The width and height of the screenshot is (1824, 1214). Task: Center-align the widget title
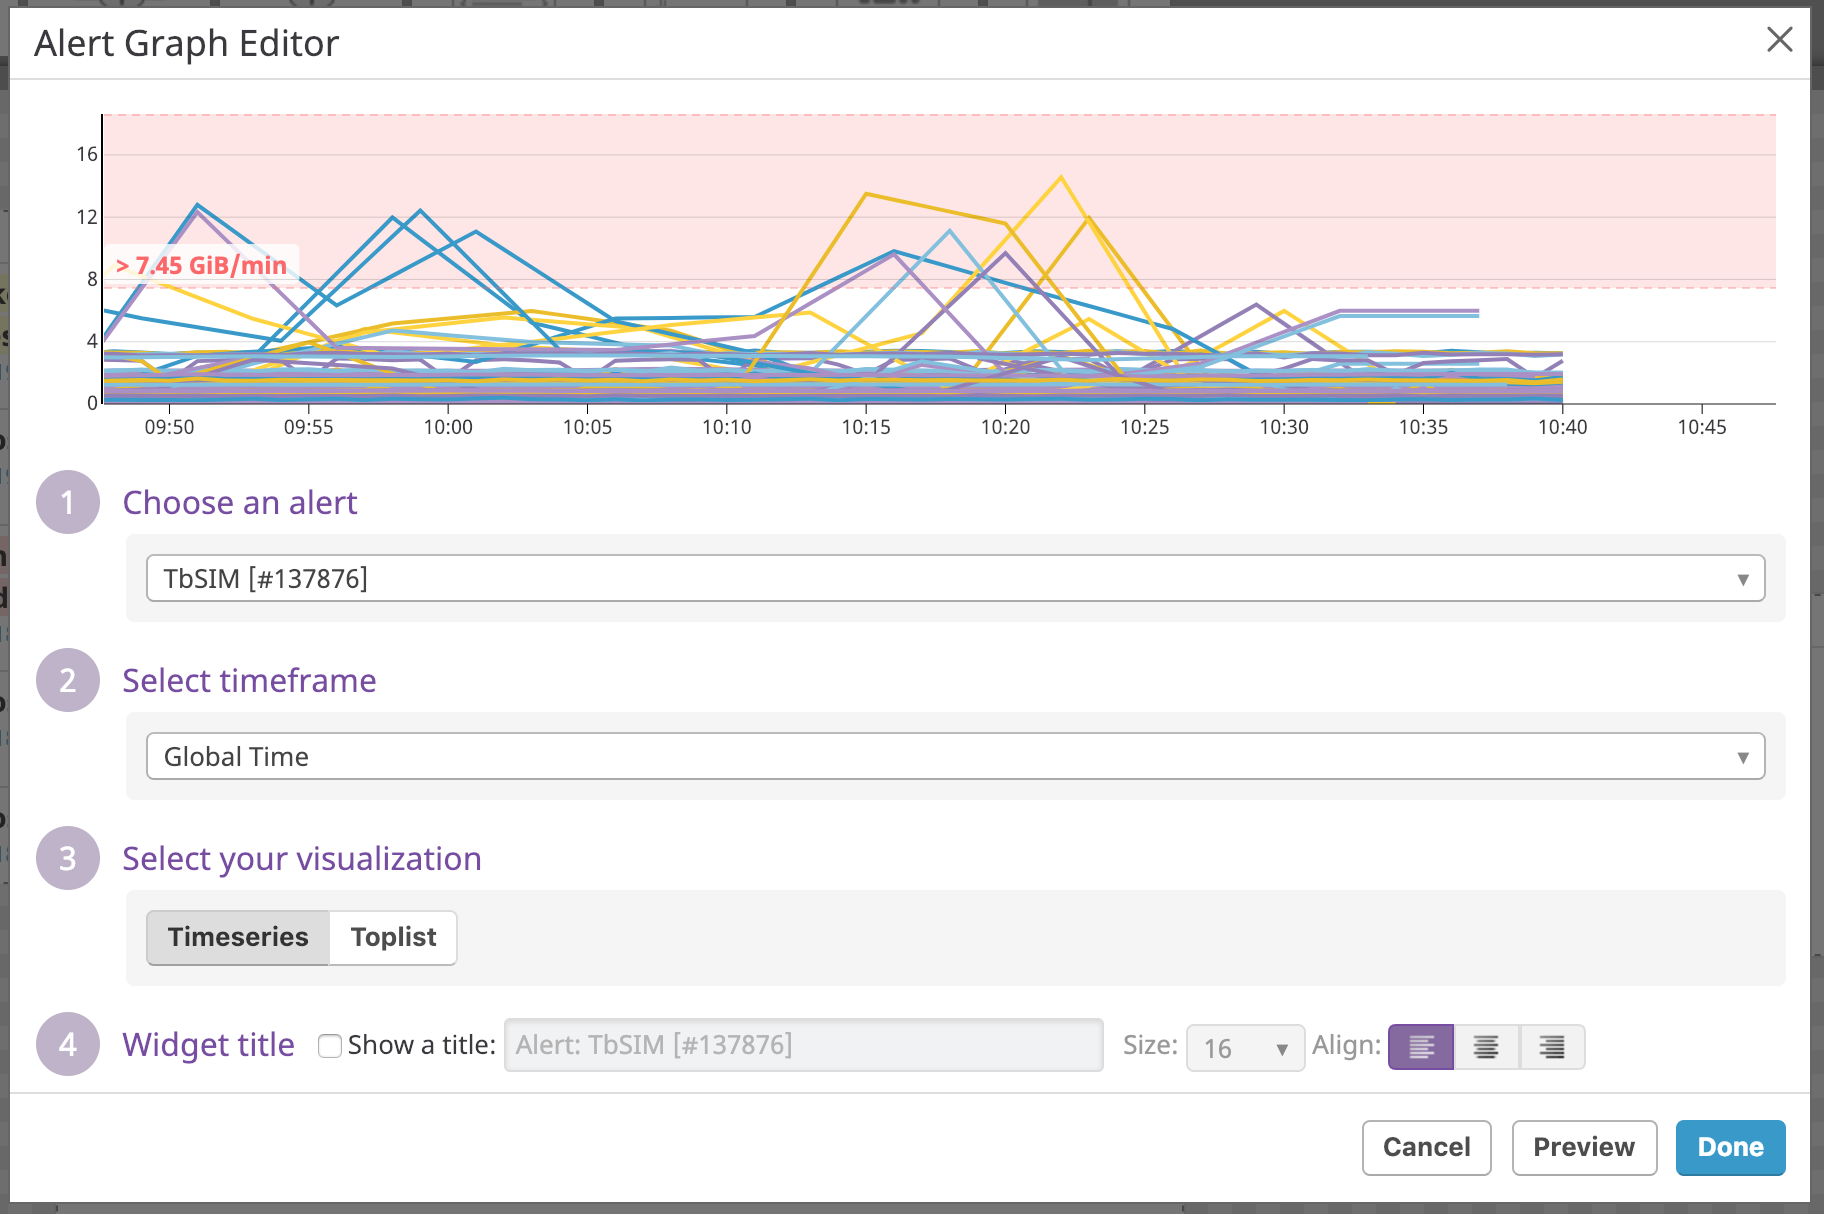pos(1485,1047)
